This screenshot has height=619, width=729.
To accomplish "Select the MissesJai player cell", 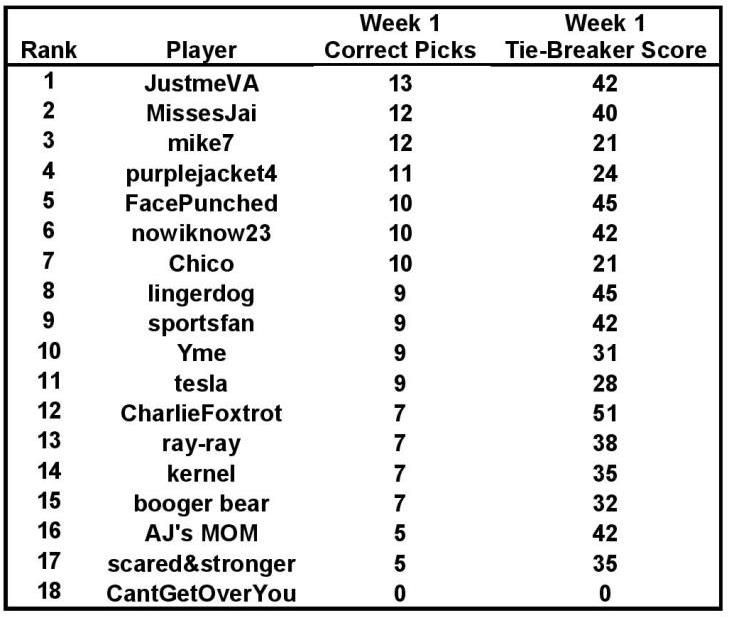I will 201,113.
